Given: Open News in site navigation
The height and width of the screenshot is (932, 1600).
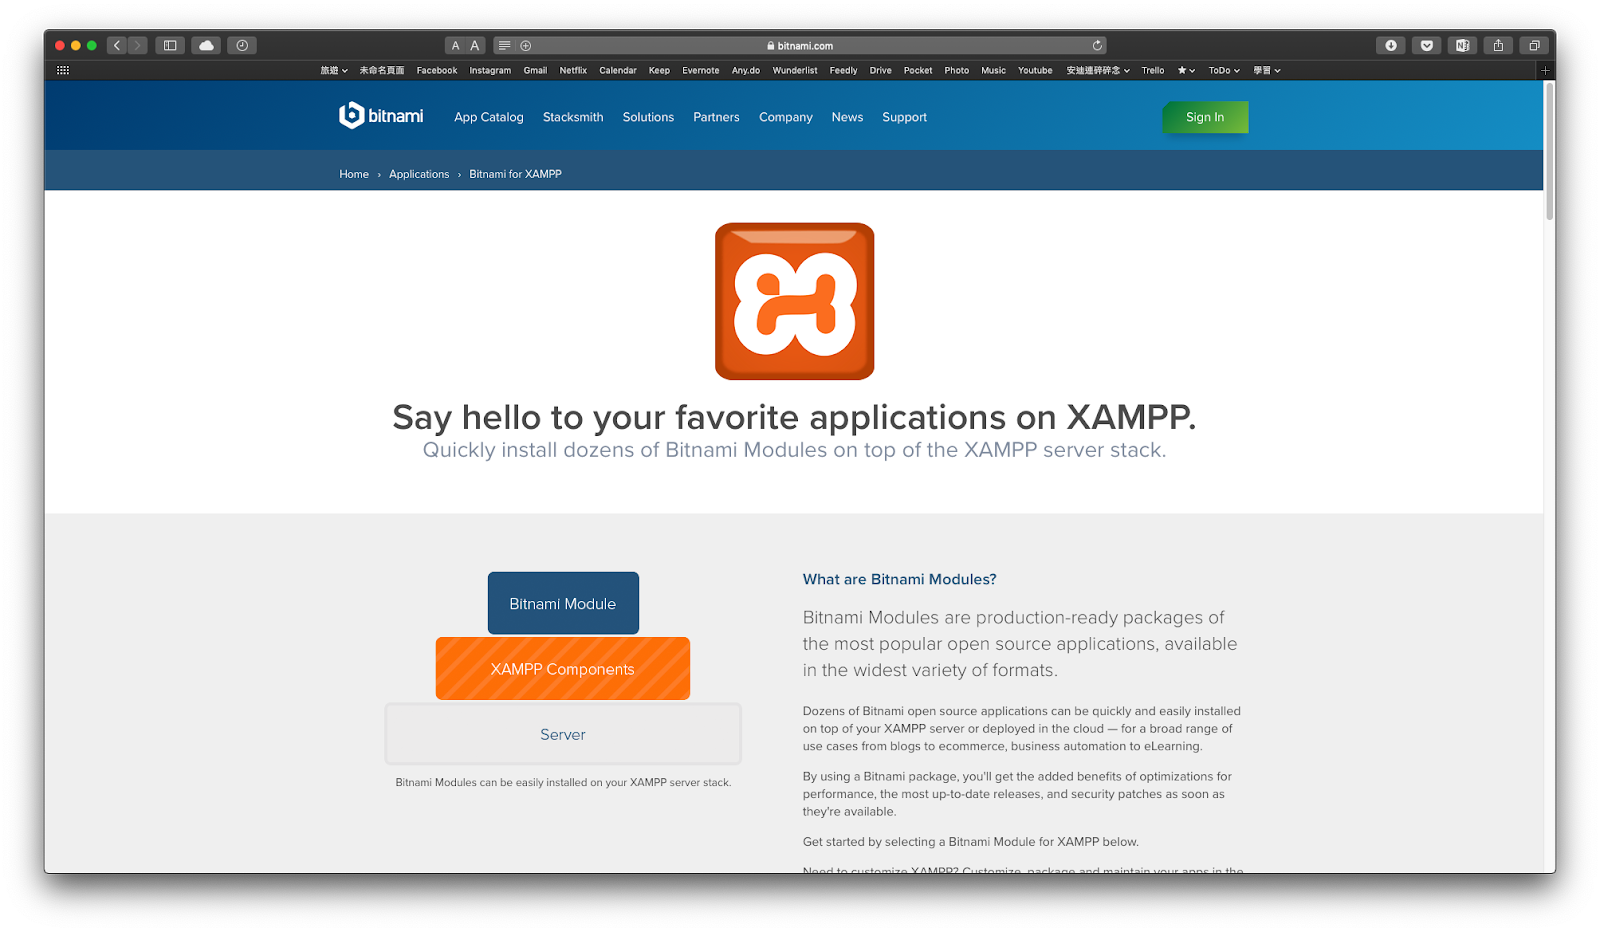Looking at the screenshot, I should pyautogui.click(x=847, y=117).
